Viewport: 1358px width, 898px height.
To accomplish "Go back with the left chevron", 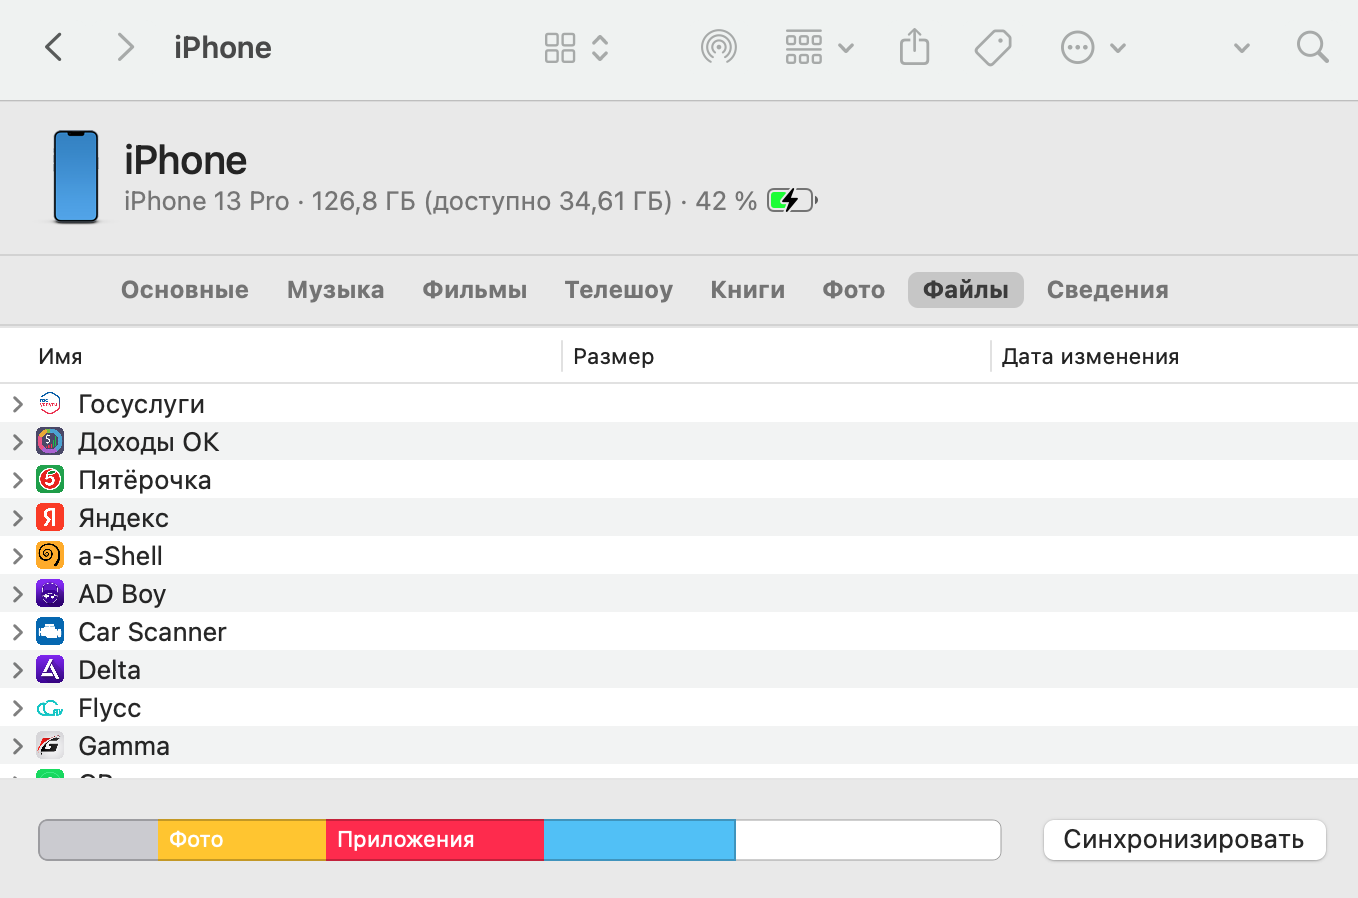I will coord(54,47).
